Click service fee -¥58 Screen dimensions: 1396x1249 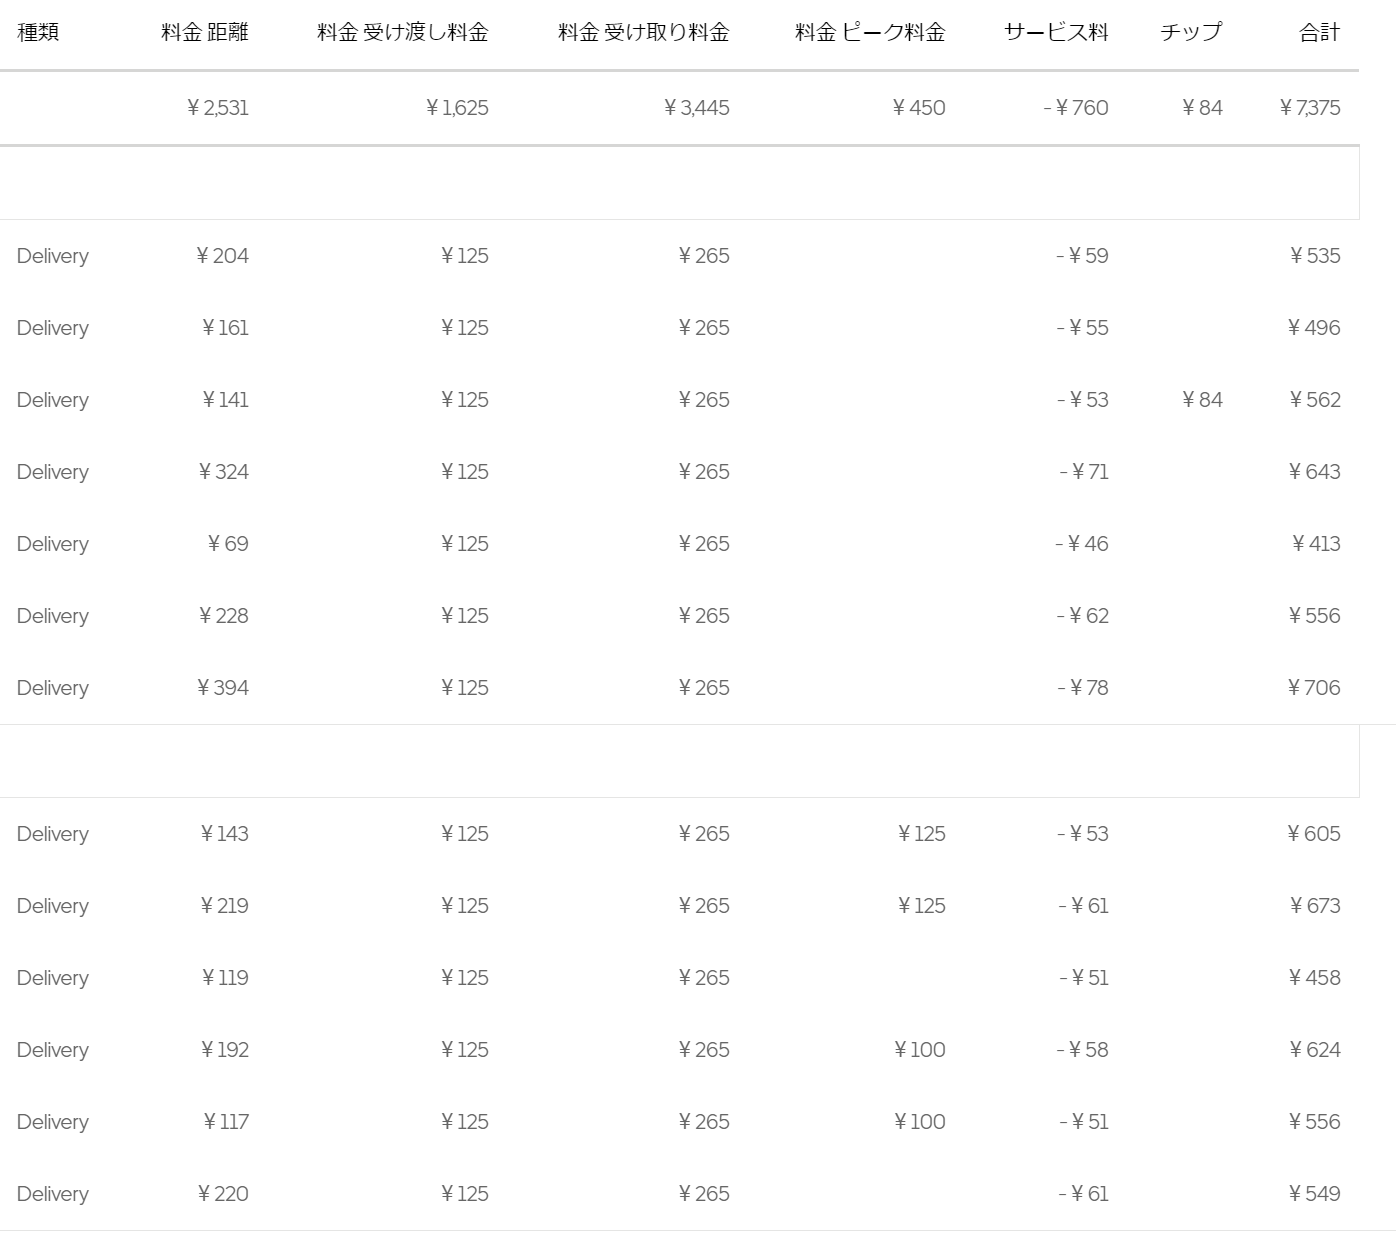tap(1083, 1050)
